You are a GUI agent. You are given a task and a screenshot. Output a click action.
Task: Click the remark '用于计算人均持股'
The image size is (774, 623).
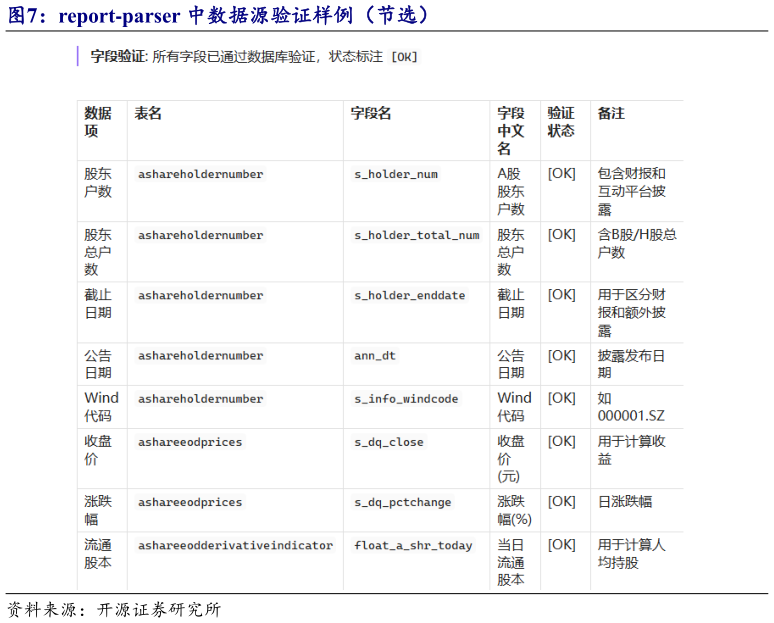coord(631,554)
